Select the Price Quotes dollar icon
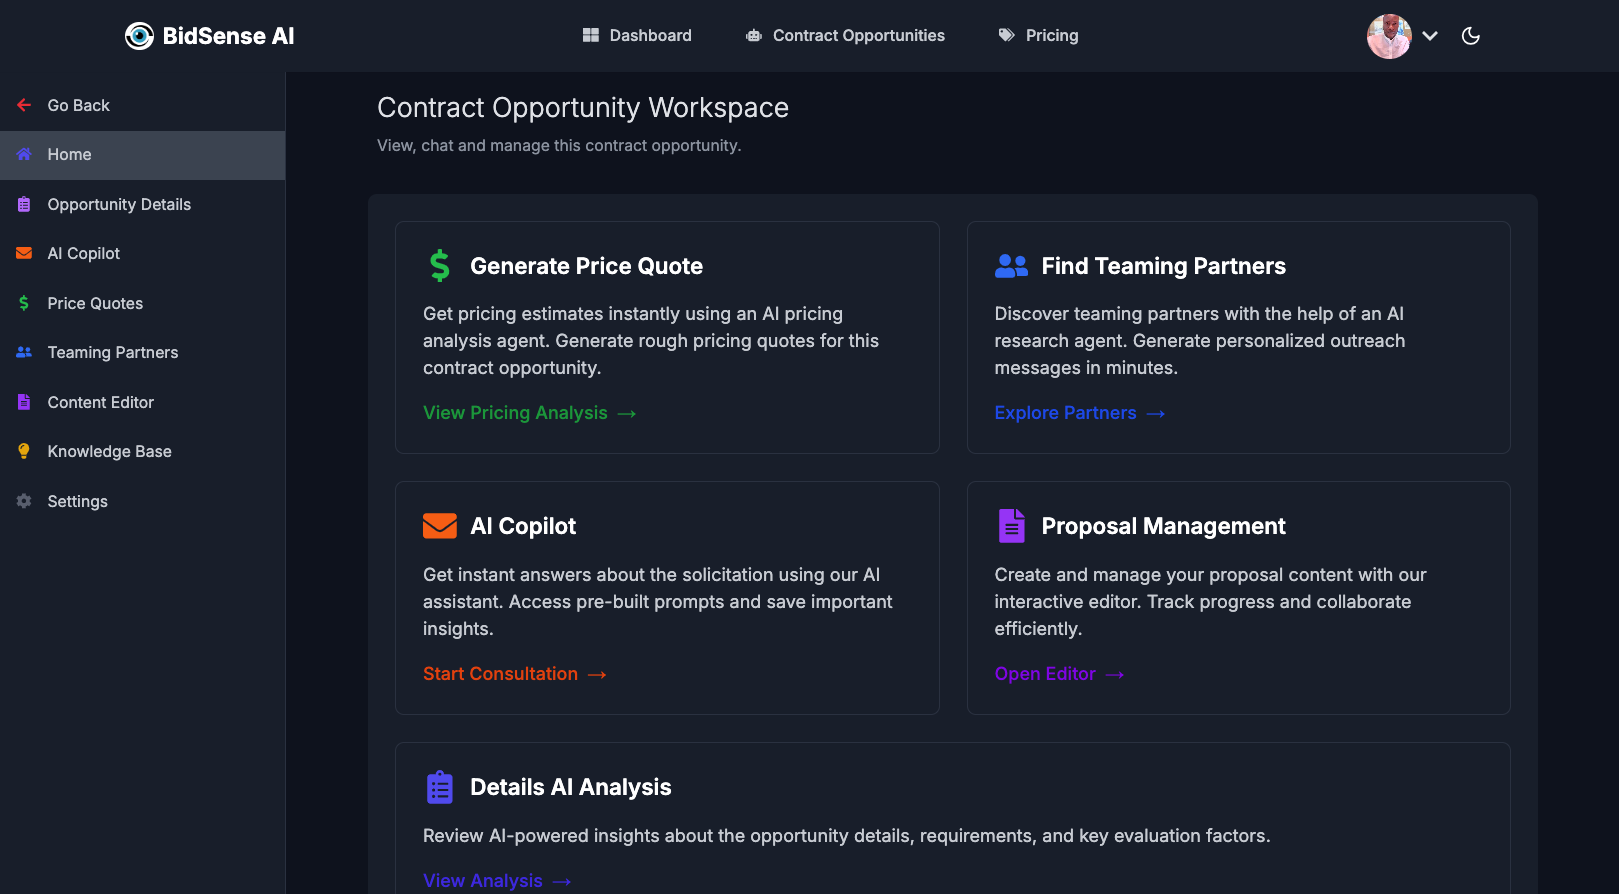This screenshot has width=1619, height=894. tap(23, 303)
